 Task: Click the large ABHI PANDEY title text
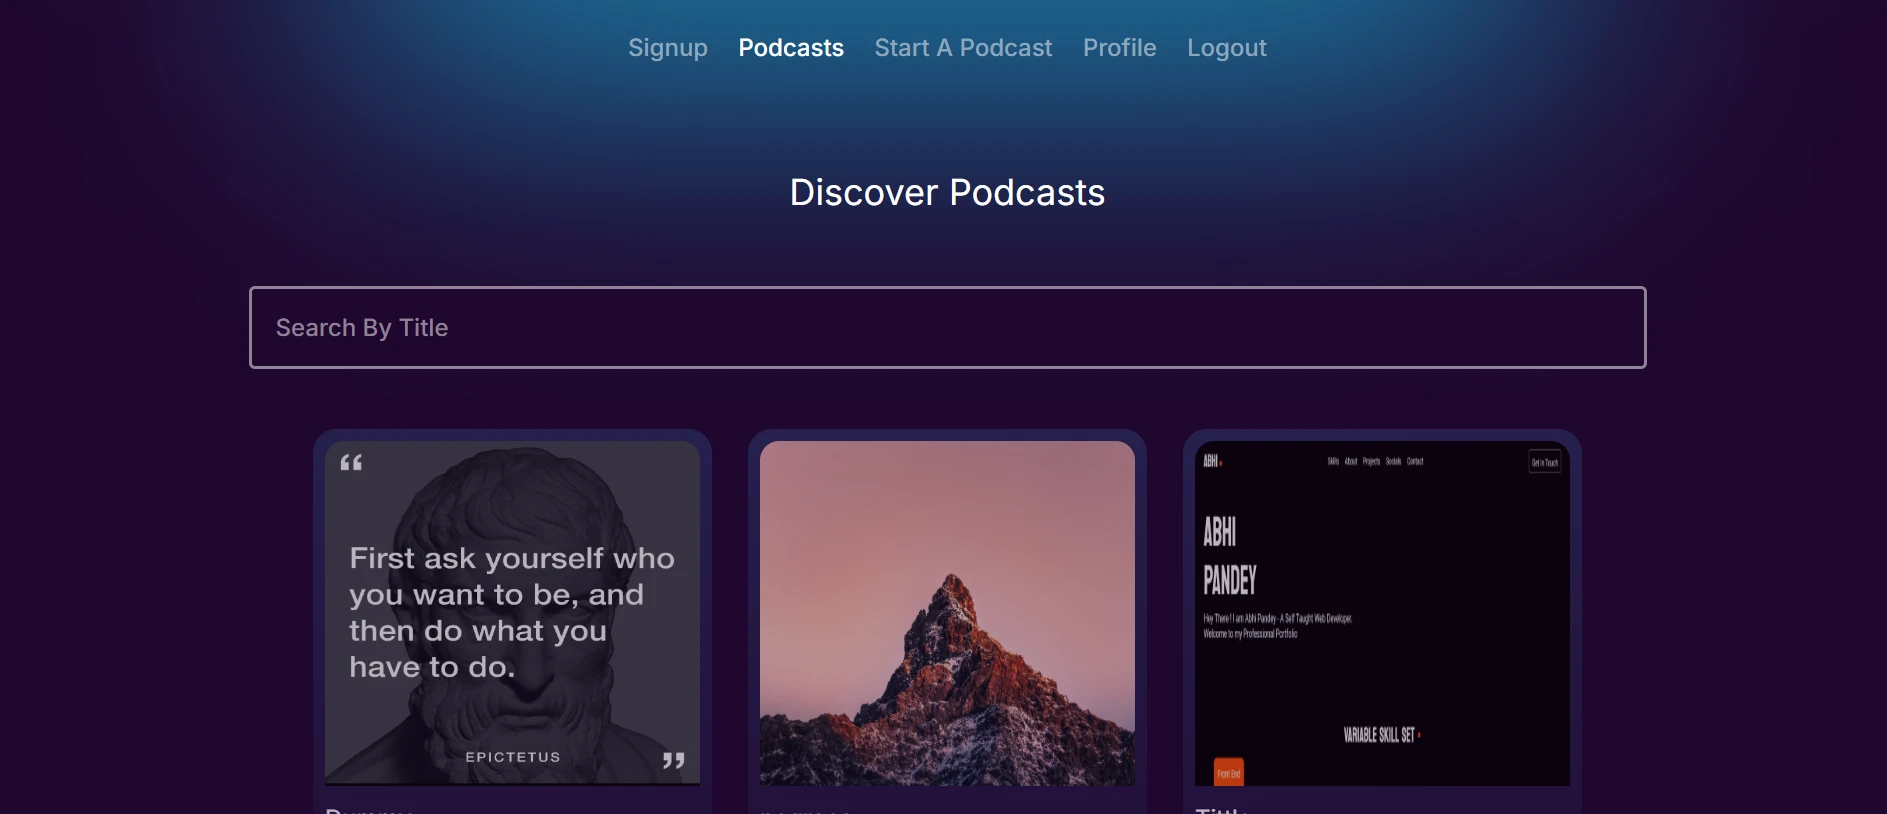pos(1229,556)
